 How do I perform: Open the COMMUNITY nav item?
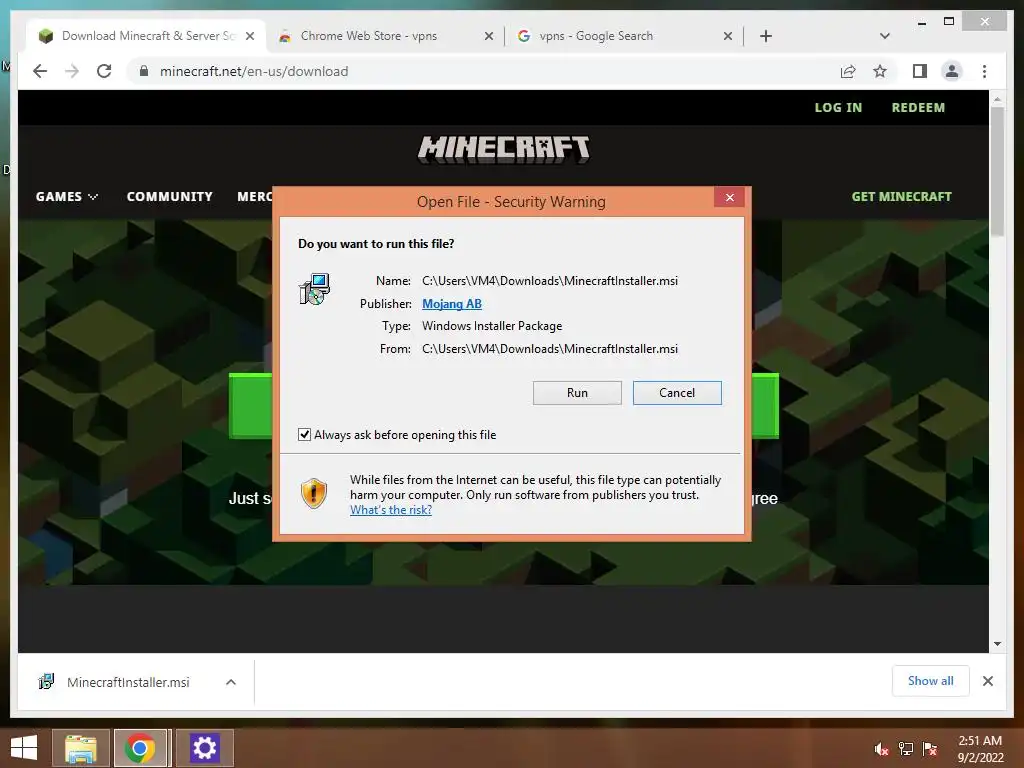click(x=170, y=197)
